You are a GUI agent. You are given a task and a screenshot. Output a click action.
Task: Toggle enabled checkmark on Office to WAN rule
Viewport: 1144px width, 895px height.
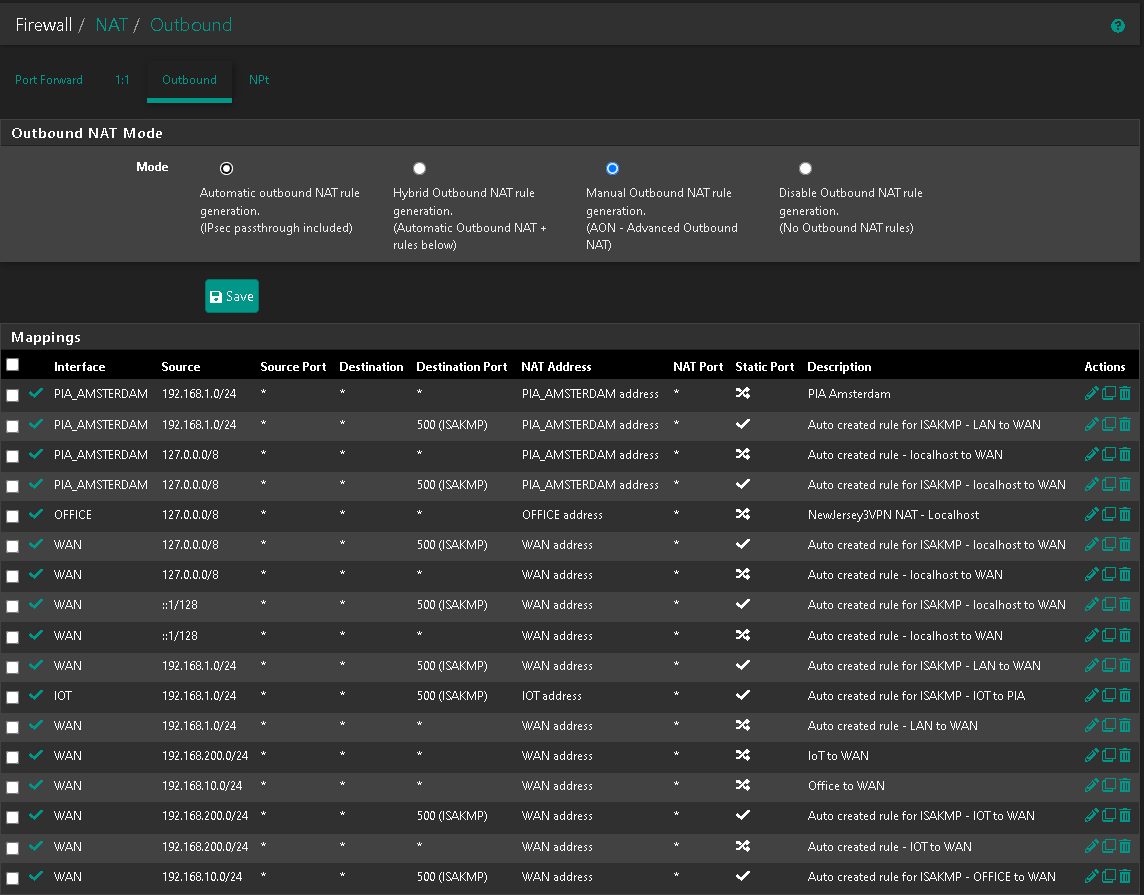pyautogui.click(x=36, y=786)
